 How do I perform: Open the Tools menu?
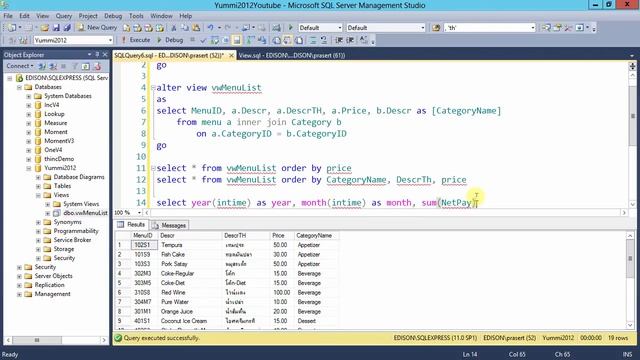point(136,16)
